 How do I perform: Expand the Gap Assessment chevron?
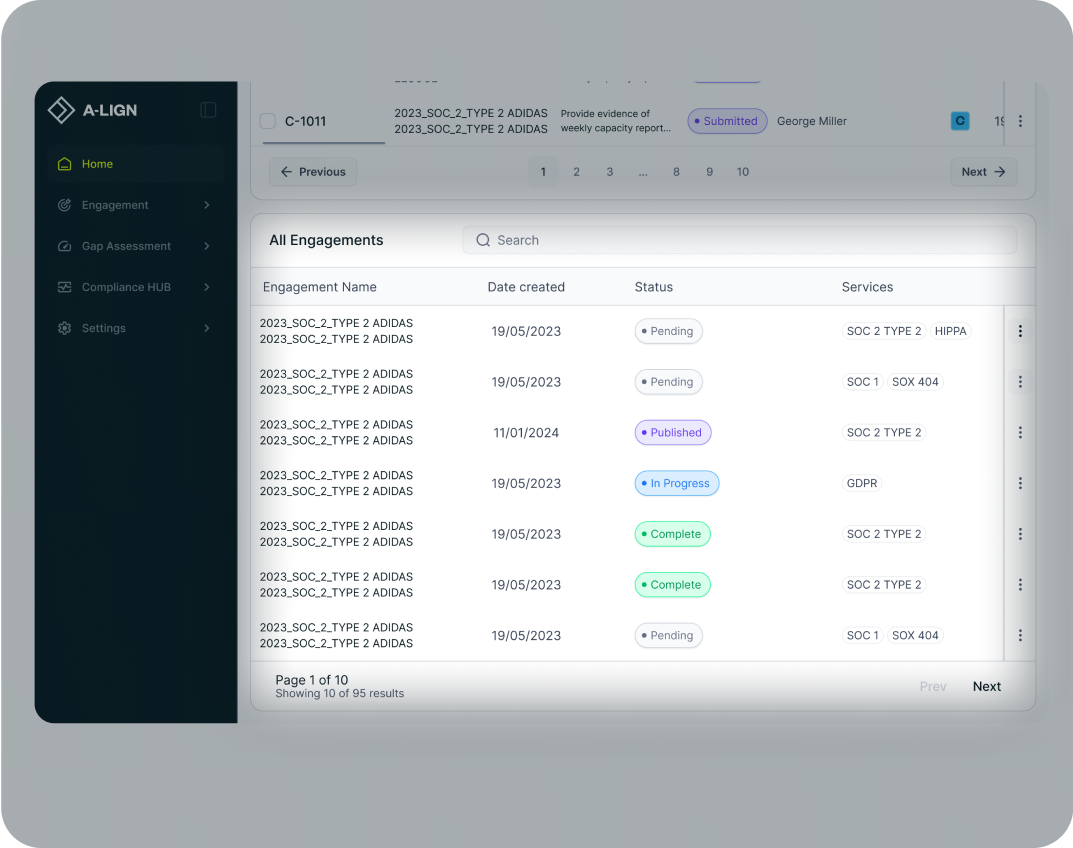(207, 246)
